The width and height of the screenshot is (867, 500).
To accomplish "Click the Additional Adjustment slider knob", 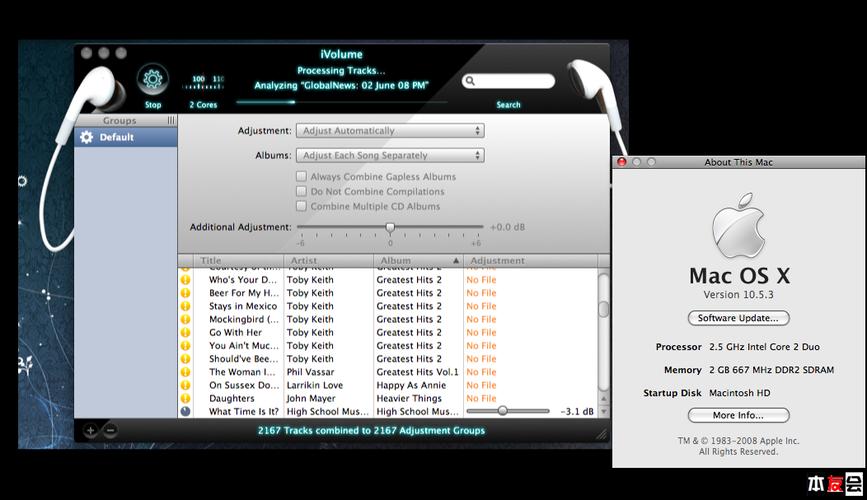I will (390, 227).
